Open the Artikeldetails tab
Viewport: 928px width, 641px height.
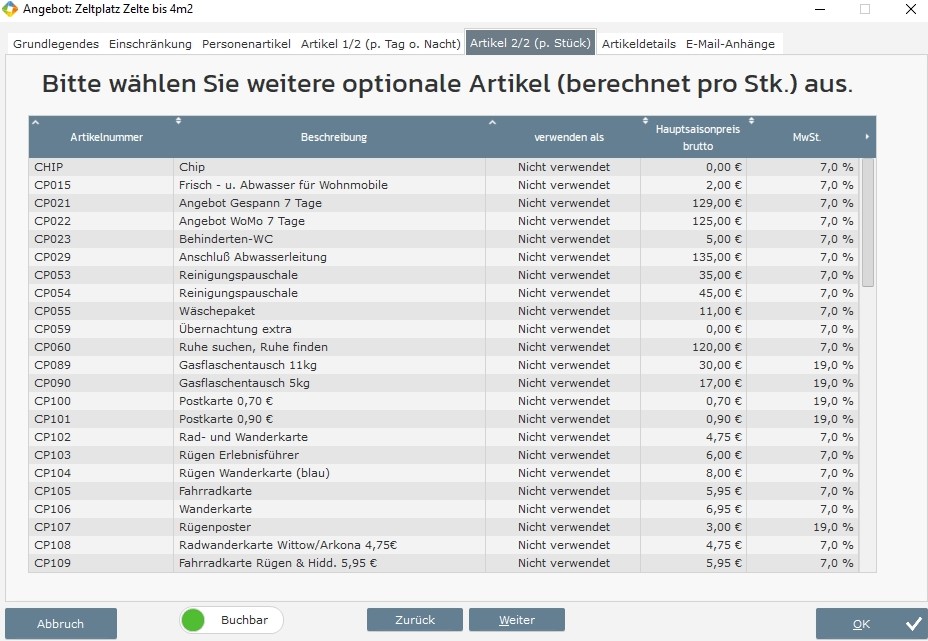click(x=639, y=44)
